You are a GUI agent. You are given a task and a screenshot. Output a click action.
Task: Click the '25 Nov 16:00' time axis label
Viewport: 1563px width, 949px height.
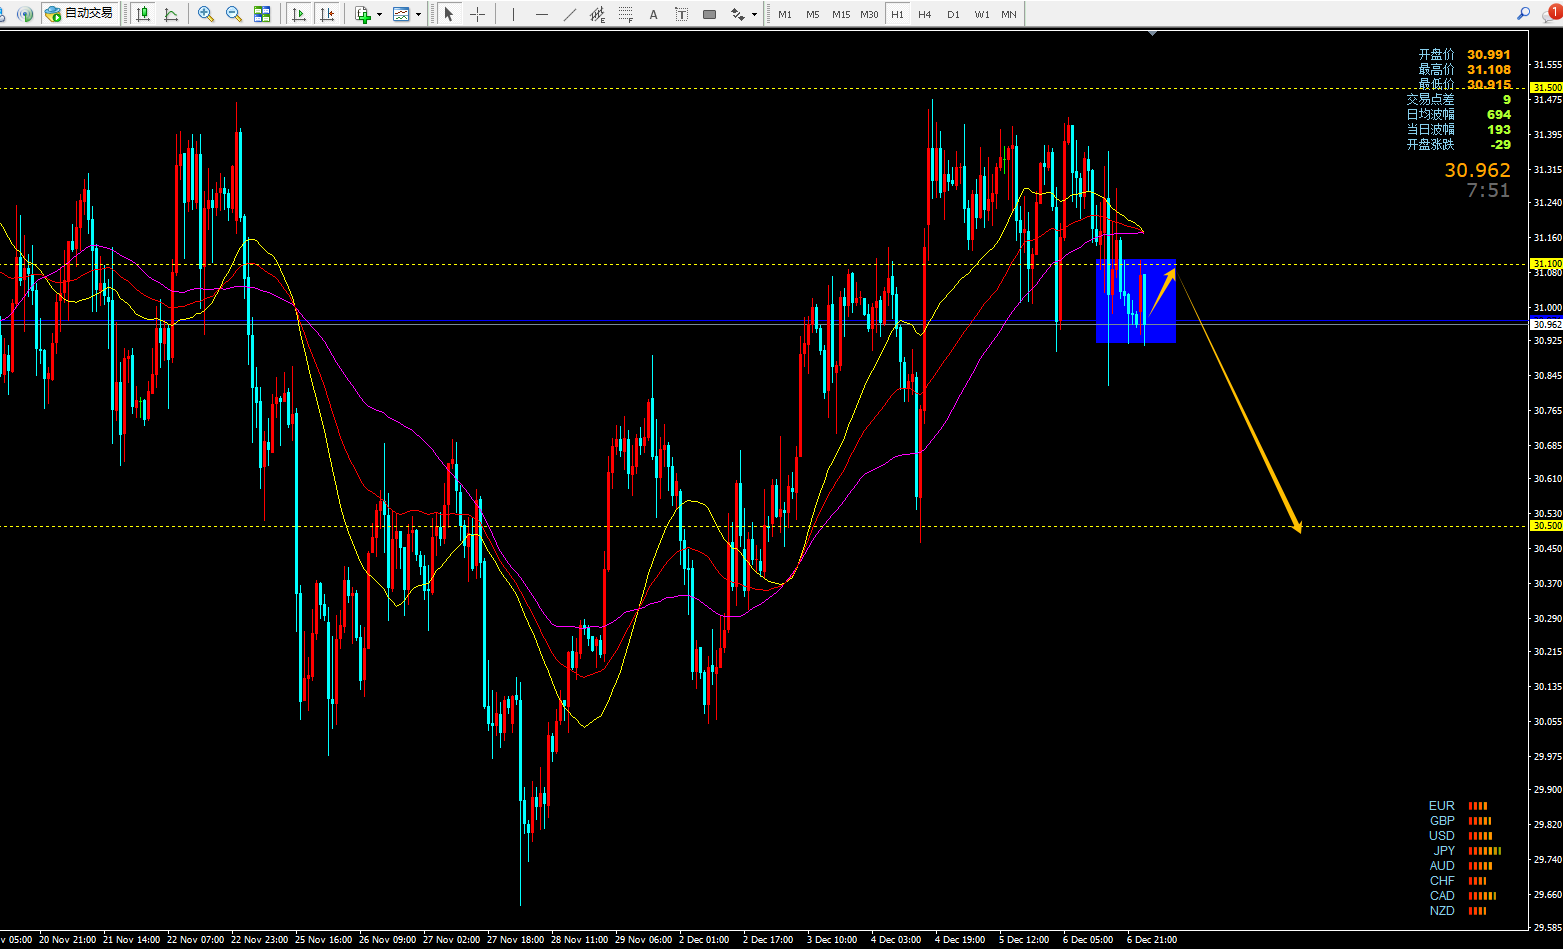coord(323,940)
